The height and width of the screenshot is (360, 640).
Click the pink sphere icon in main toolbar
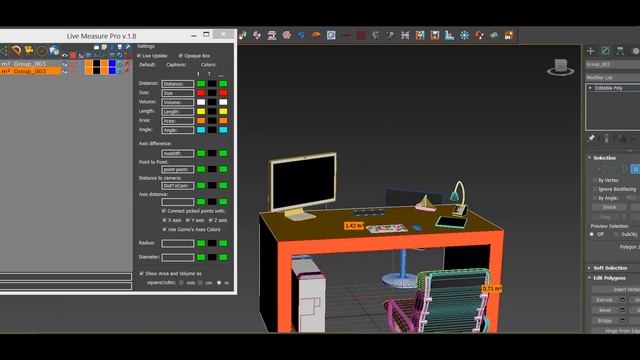[287, 36]
